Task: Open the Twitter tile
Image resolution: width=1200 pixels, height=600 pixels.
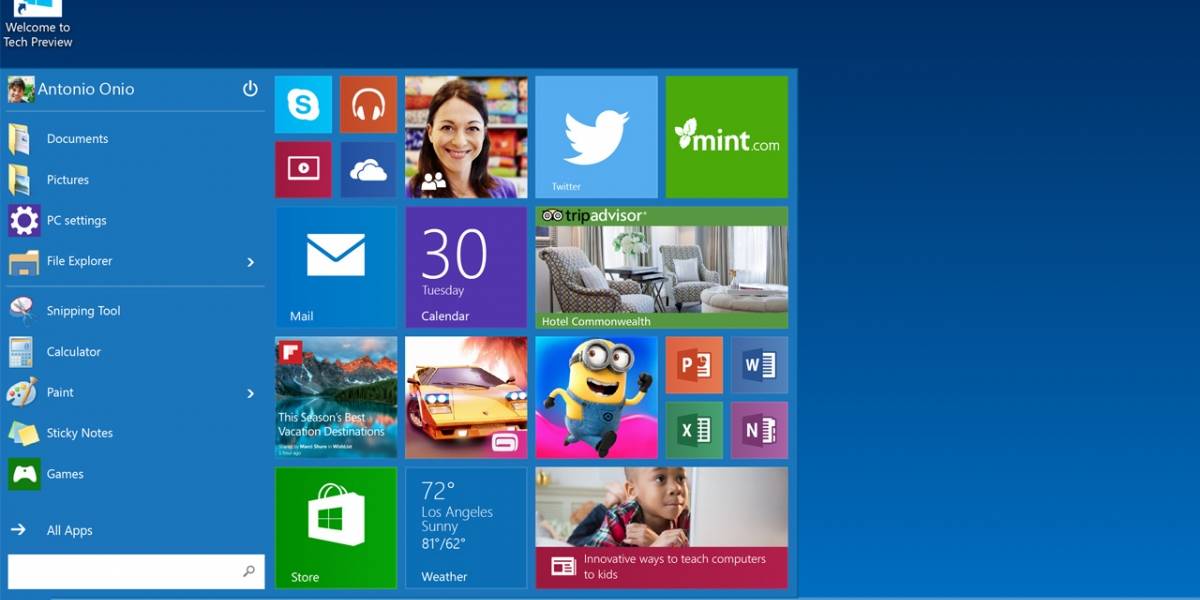Action: (x=596, y=137)
